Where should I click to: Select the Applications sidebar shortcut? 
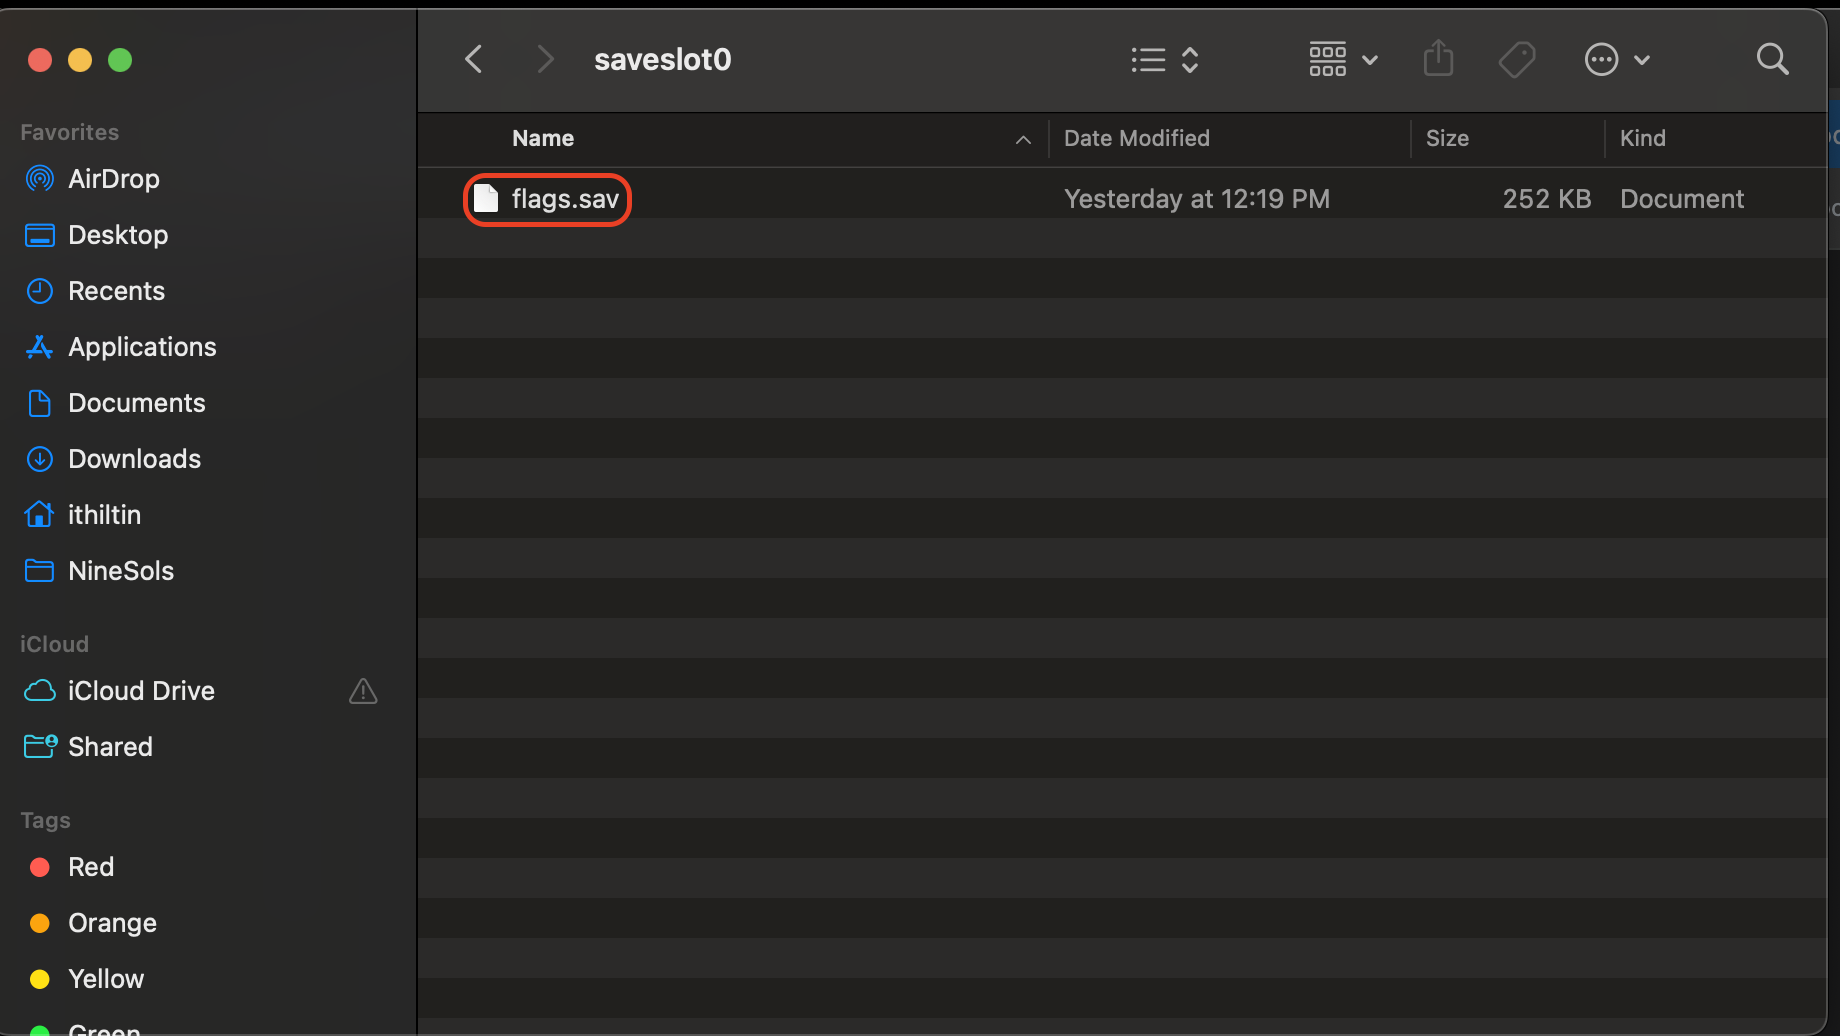tap(142, 347)
